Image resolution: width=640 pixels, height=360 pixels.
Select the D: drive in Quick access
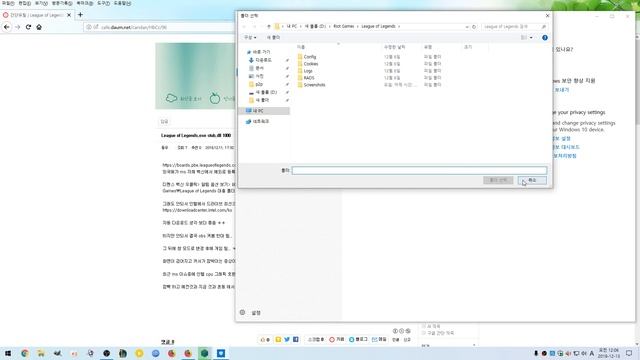click(266, 92)
